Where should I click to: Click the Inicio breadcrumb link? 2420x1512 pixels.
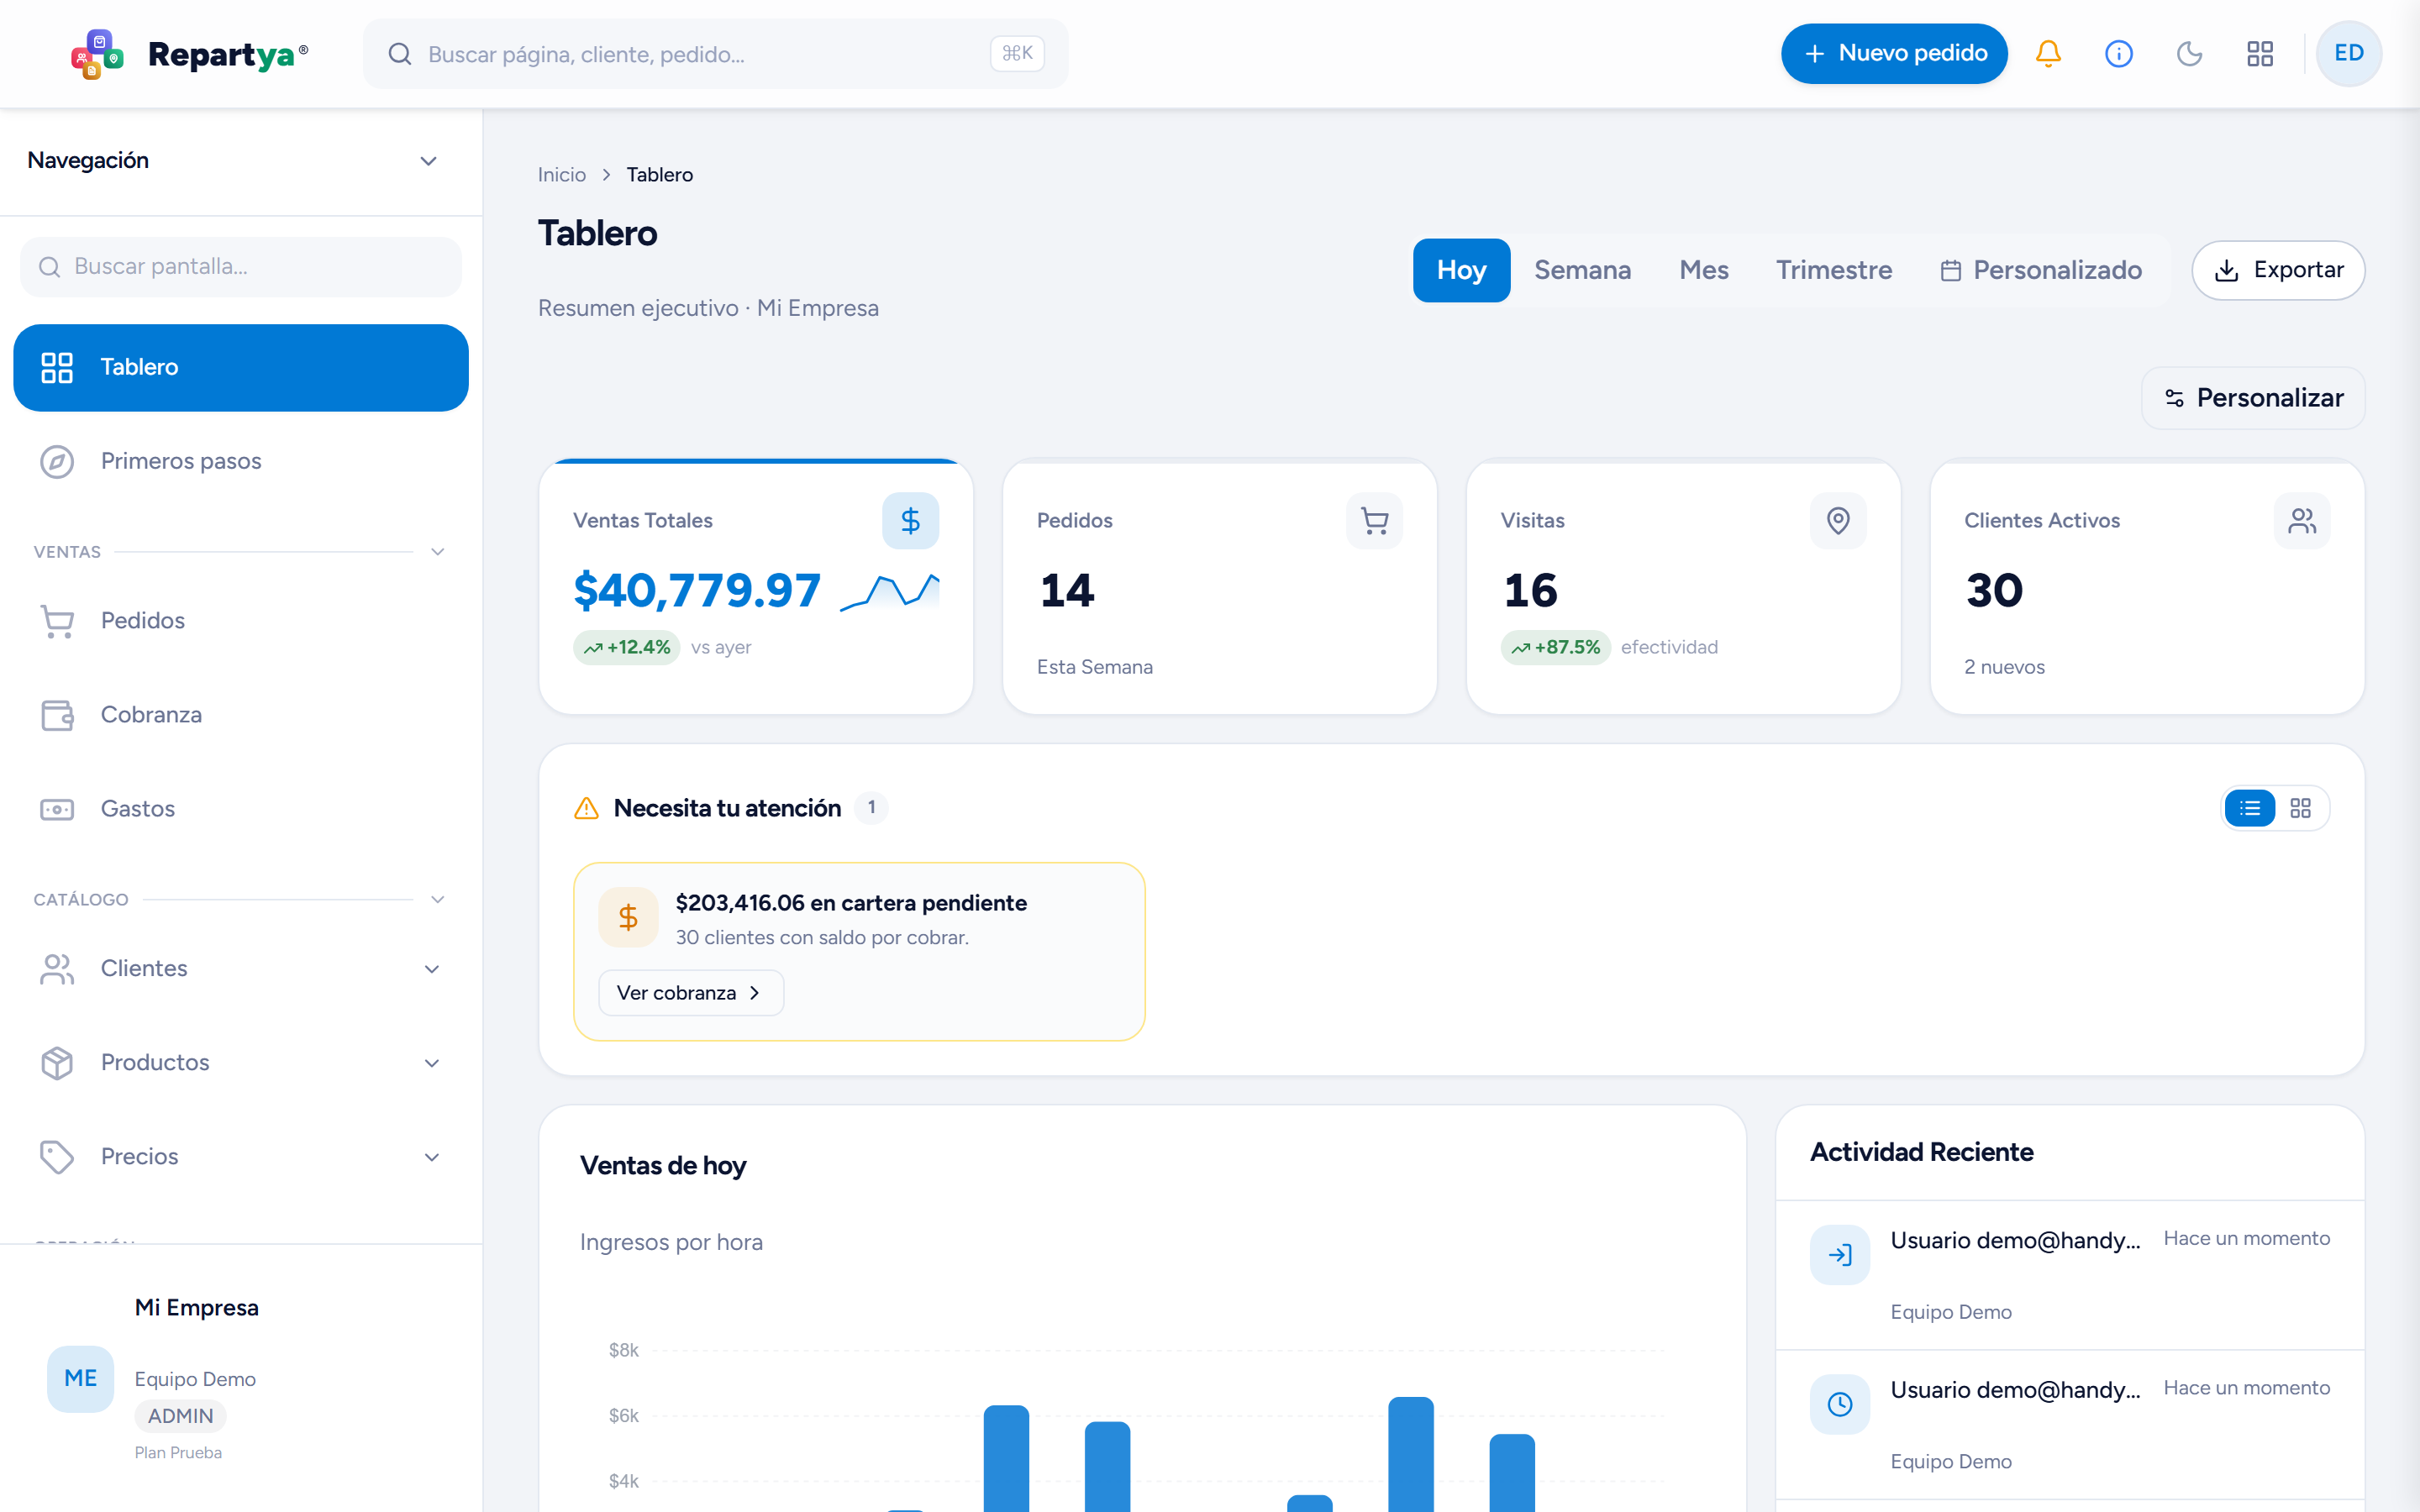(562, 175)
